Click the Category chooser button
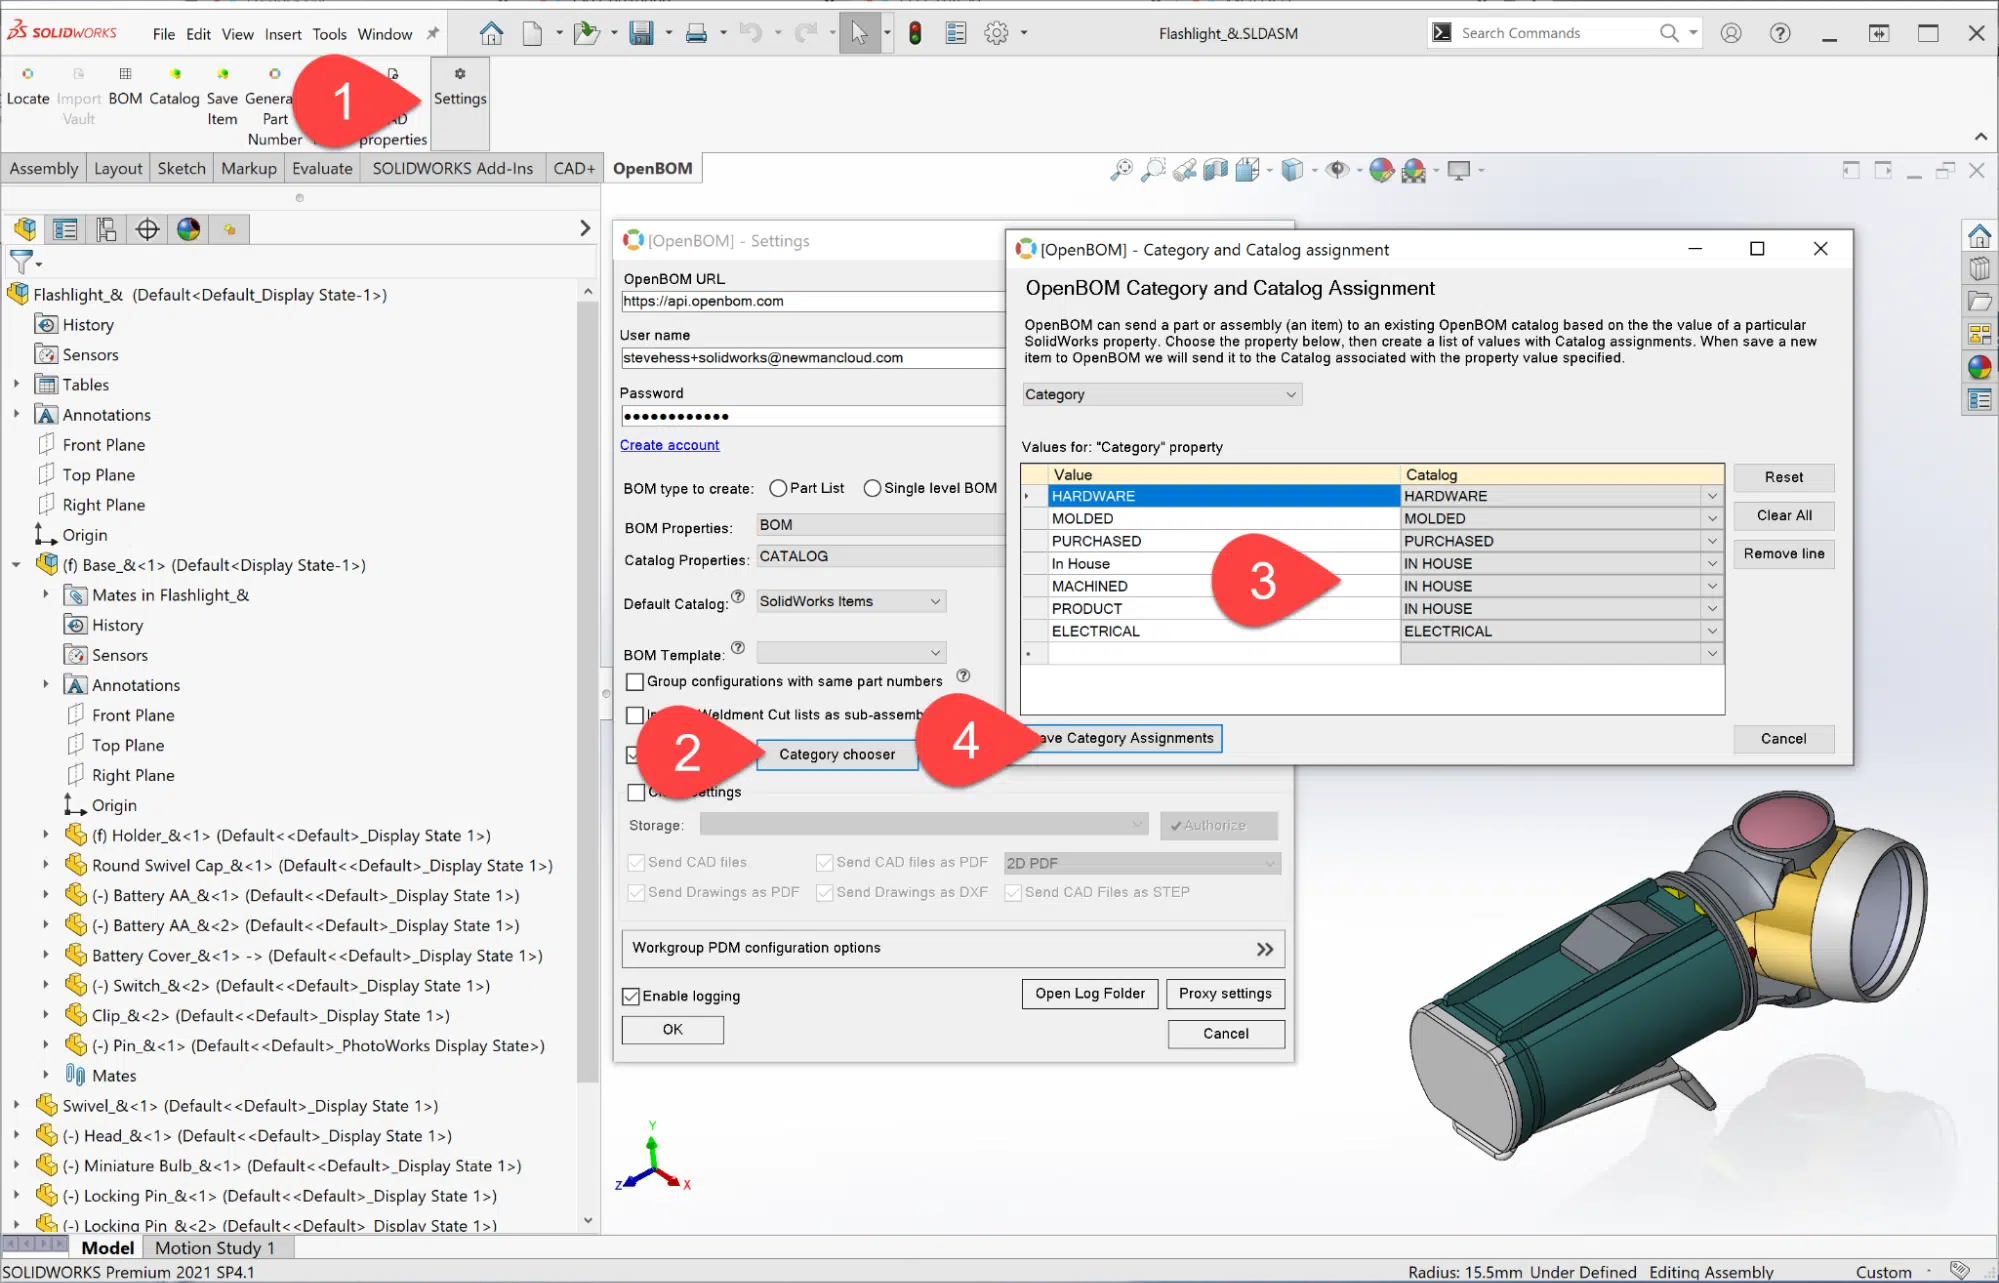Image resolution: width=1999 pixels, height=1283 pixels. click(x=837, y=755)
